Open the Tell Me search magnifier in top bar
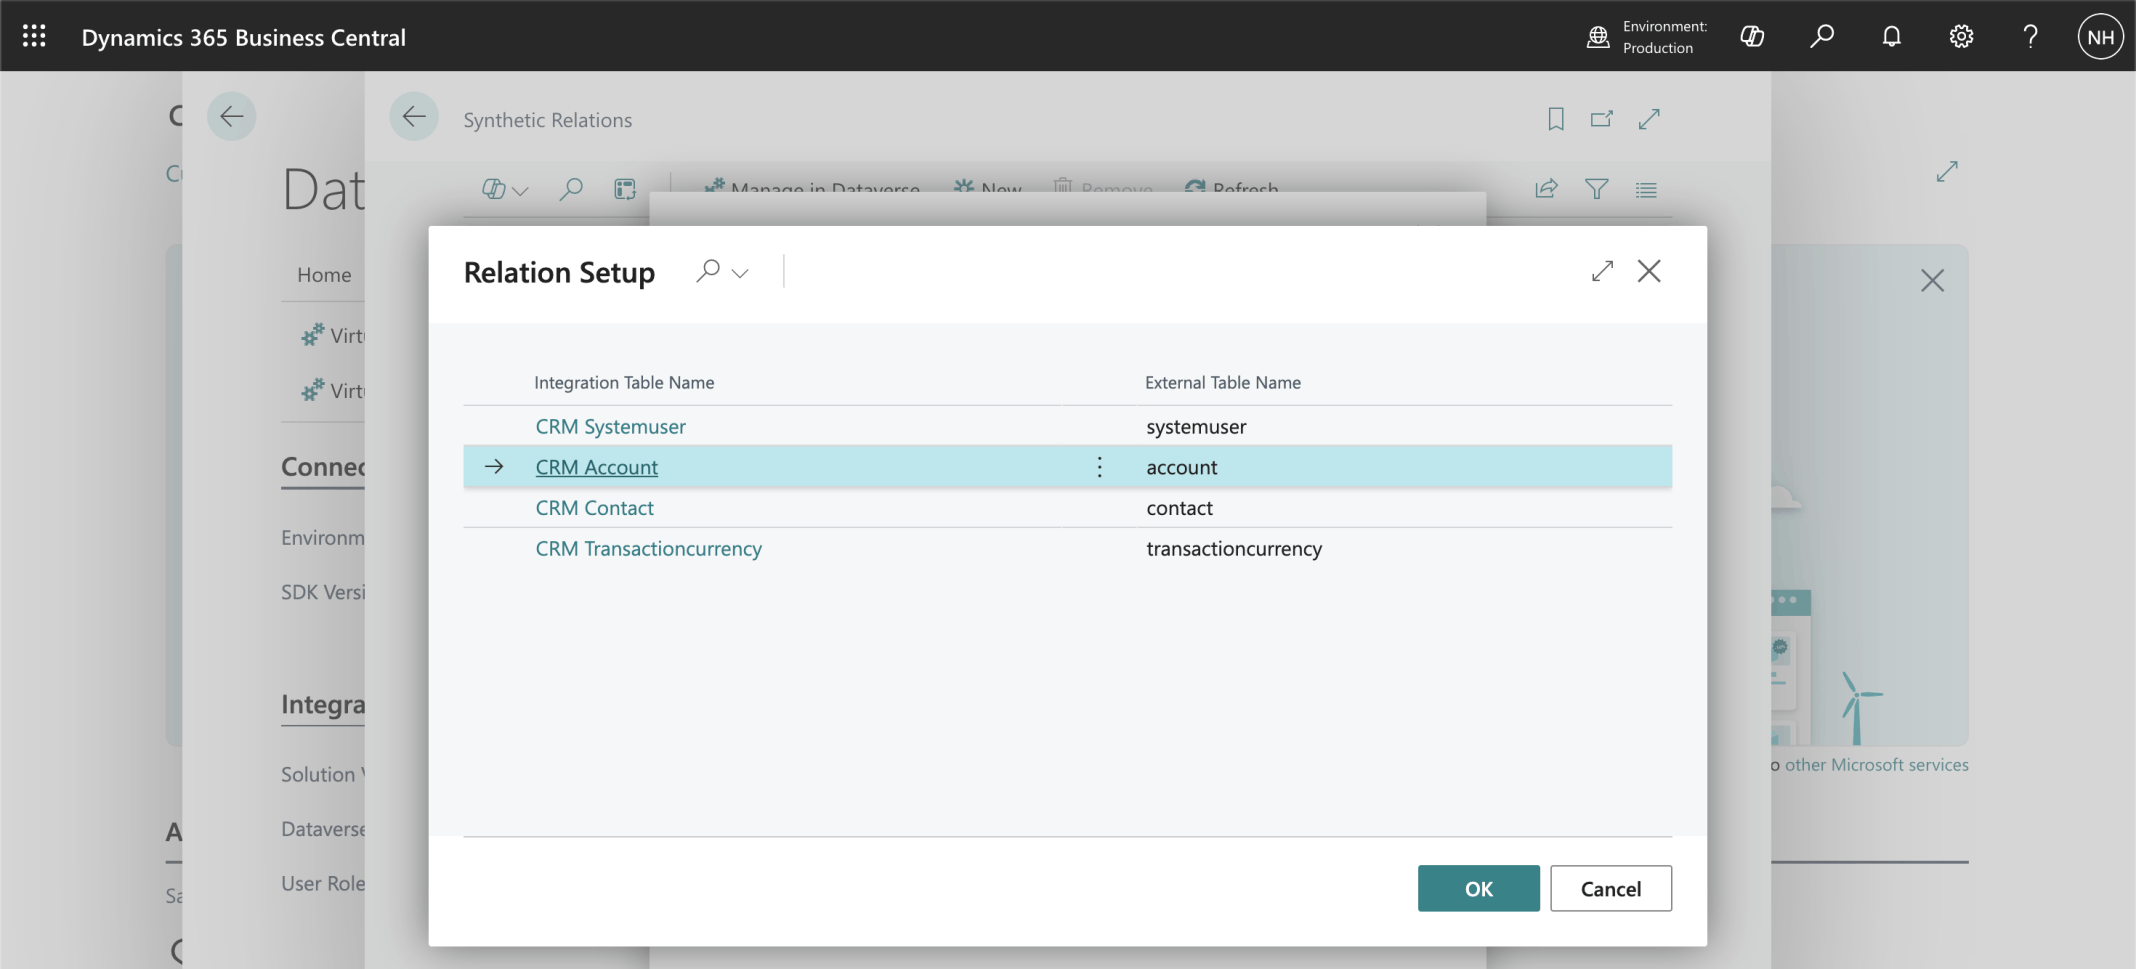 tap(1822, 37)
